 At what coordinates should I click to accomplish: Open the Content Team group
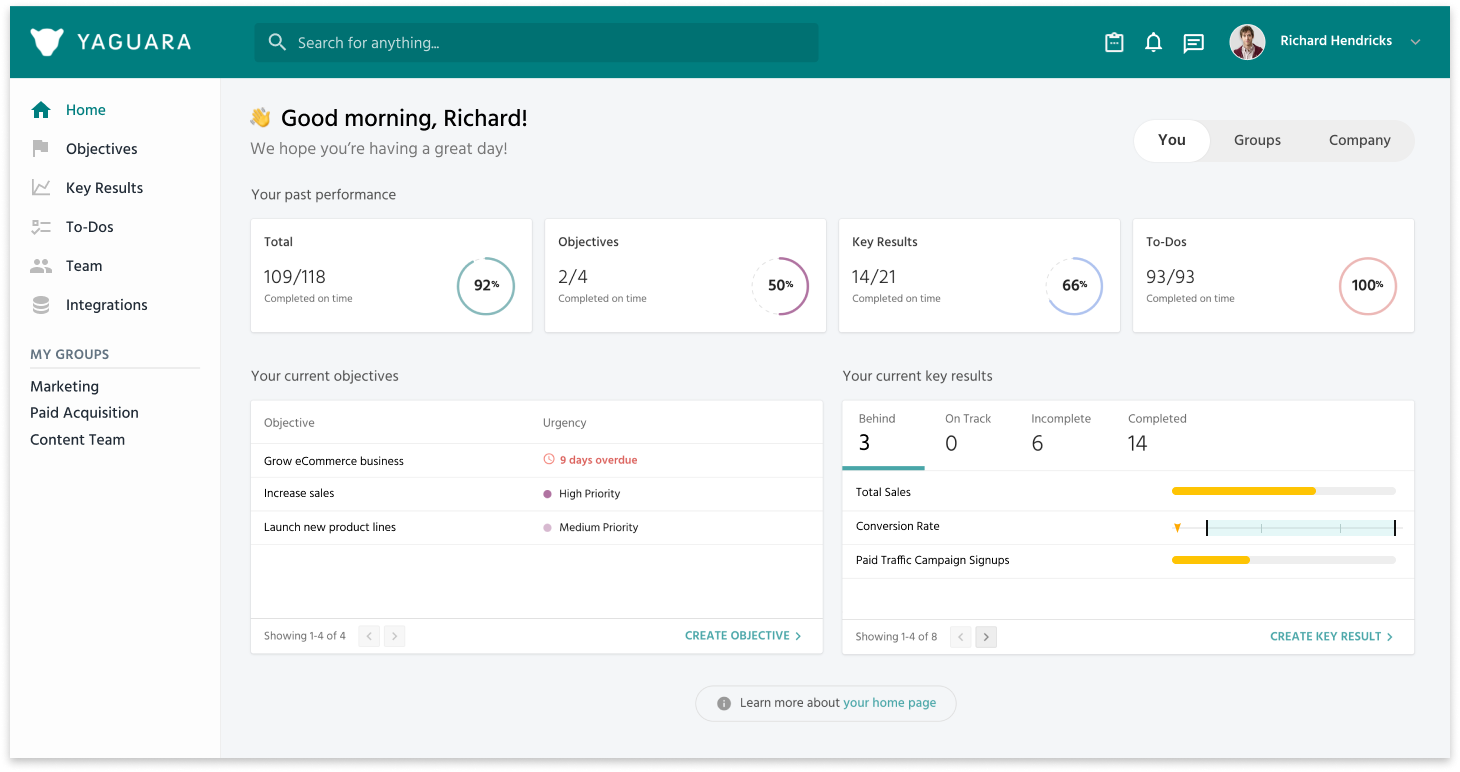[x=77, y=439]
